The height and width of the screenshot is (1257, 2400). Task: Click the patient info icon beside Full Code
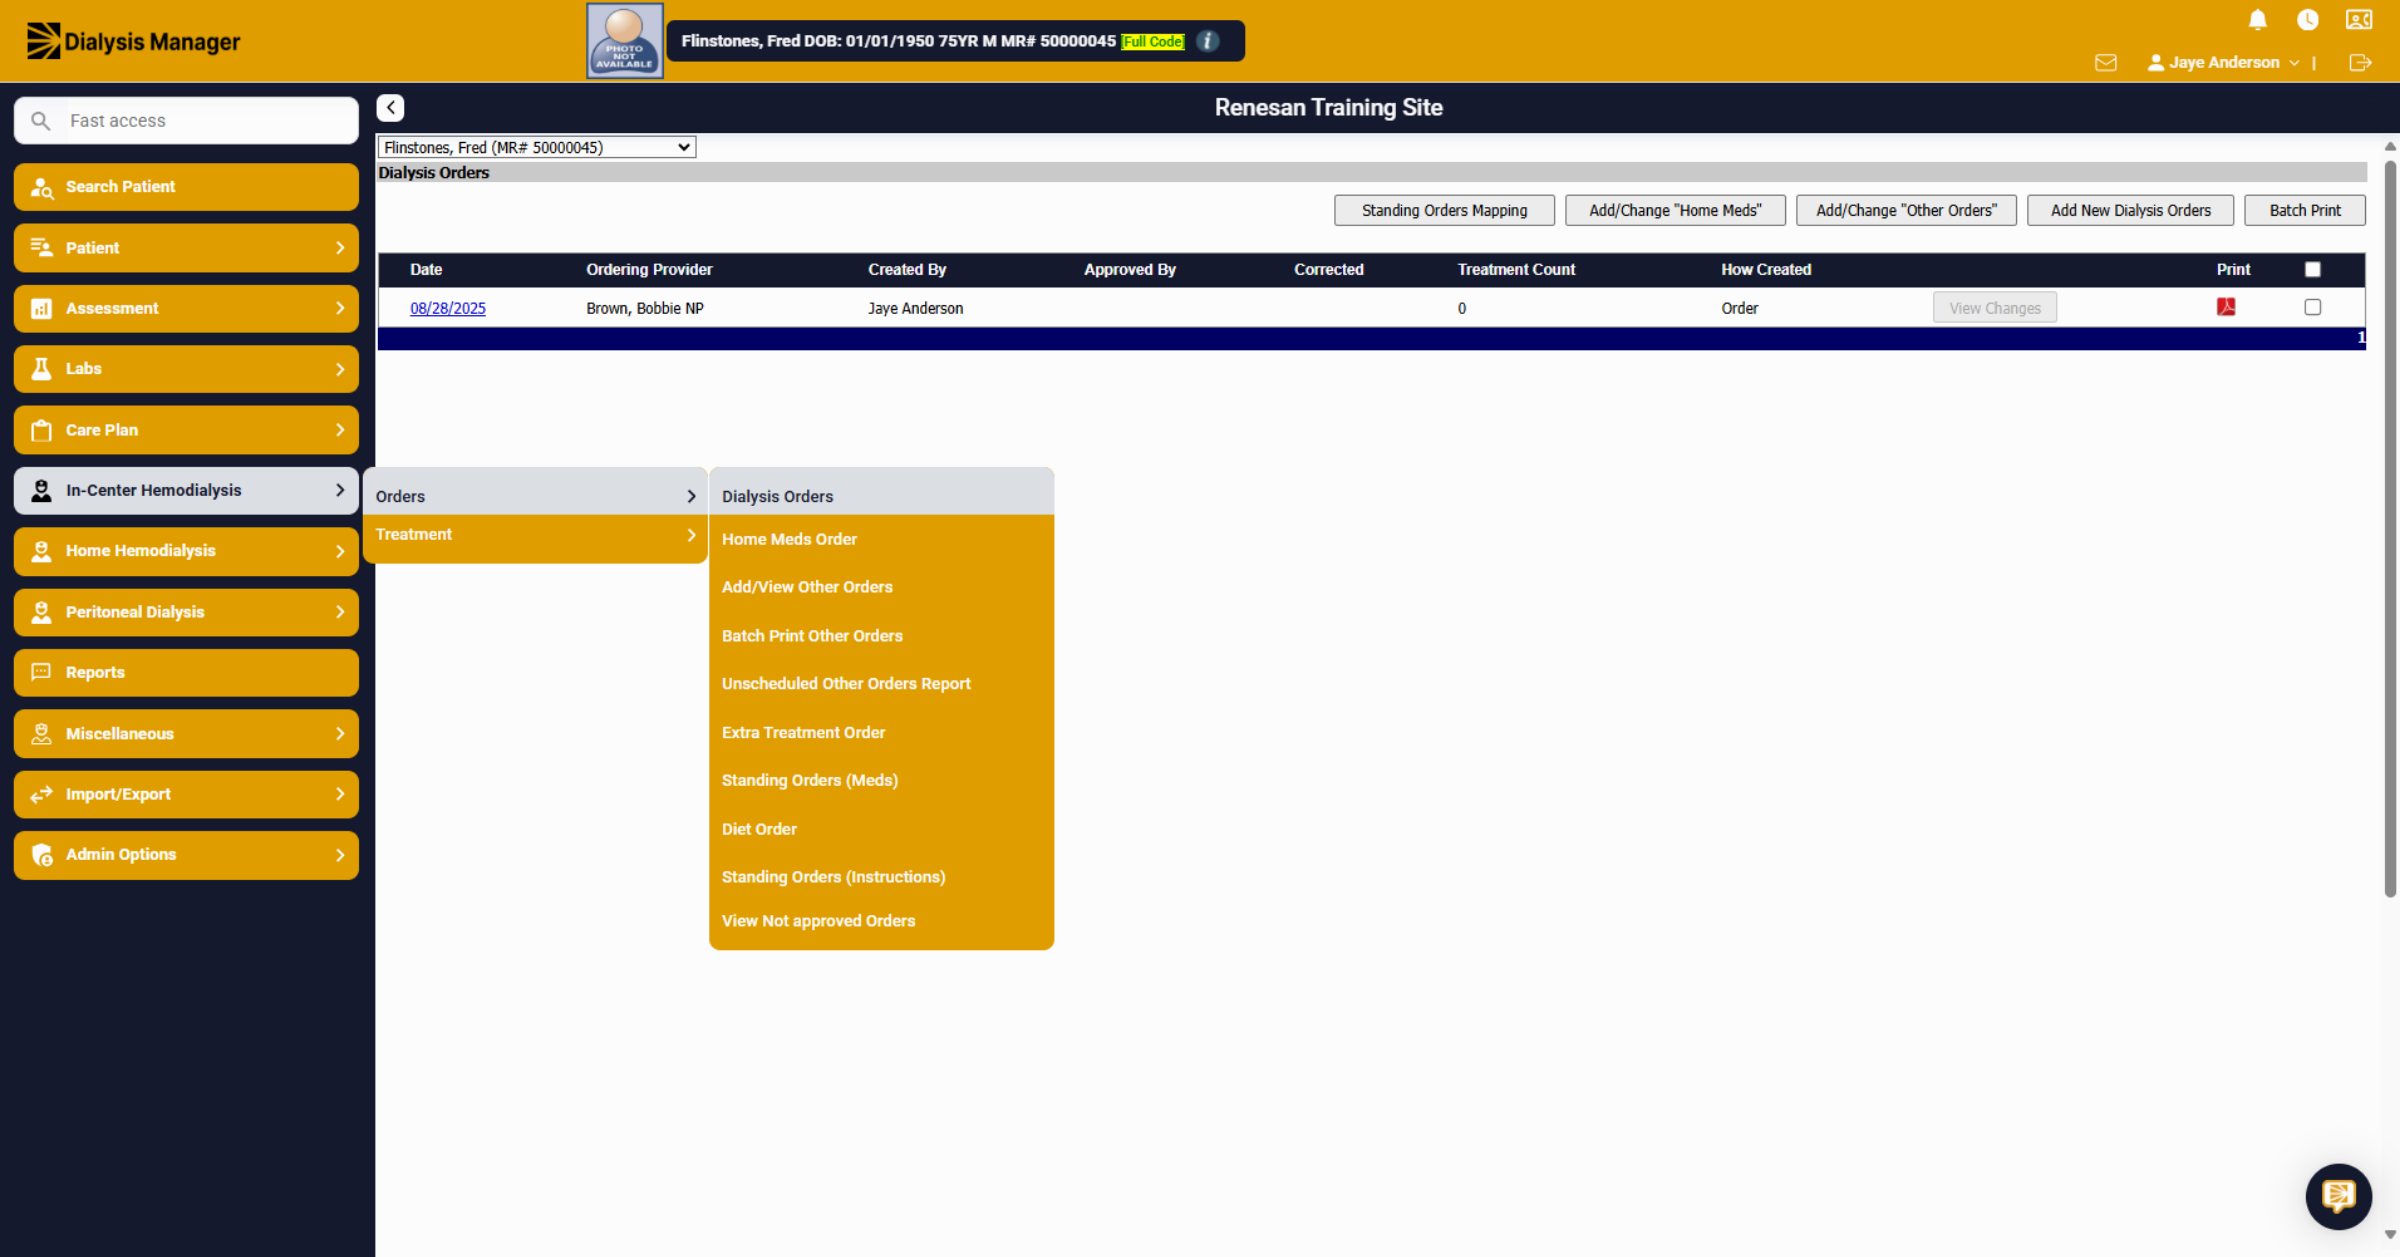click(1207, 41)
